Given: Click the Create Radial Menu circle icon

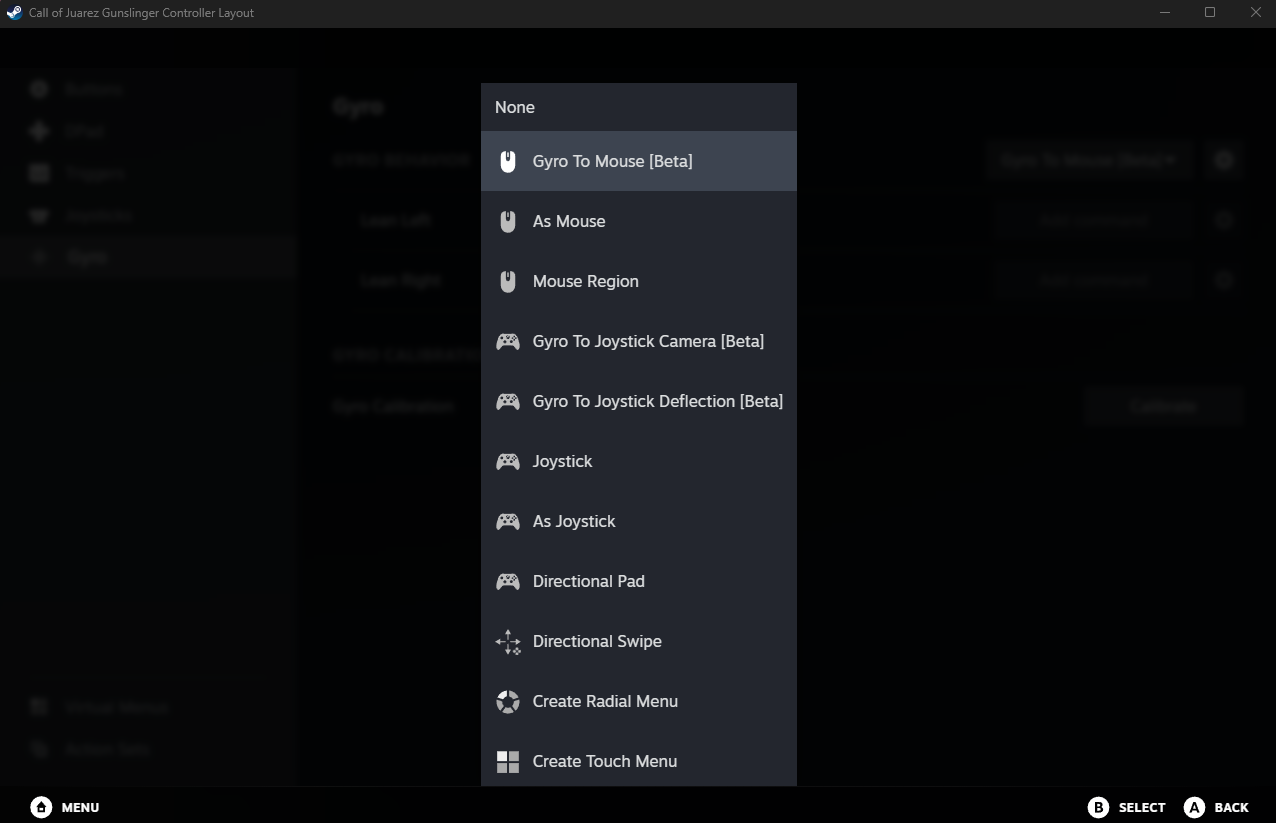Looking at the screenshot, I should [x=508, y=701].
